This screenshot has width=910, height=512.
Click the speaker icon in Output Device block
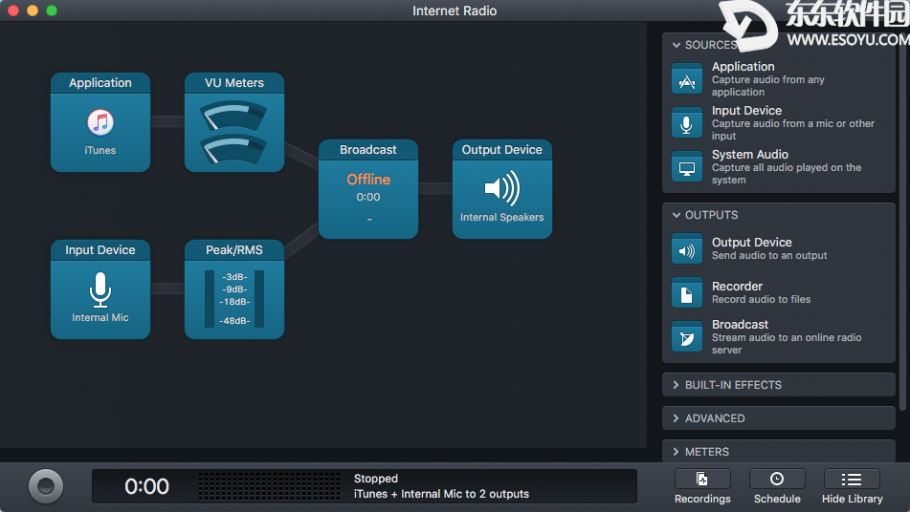[502, 188]
